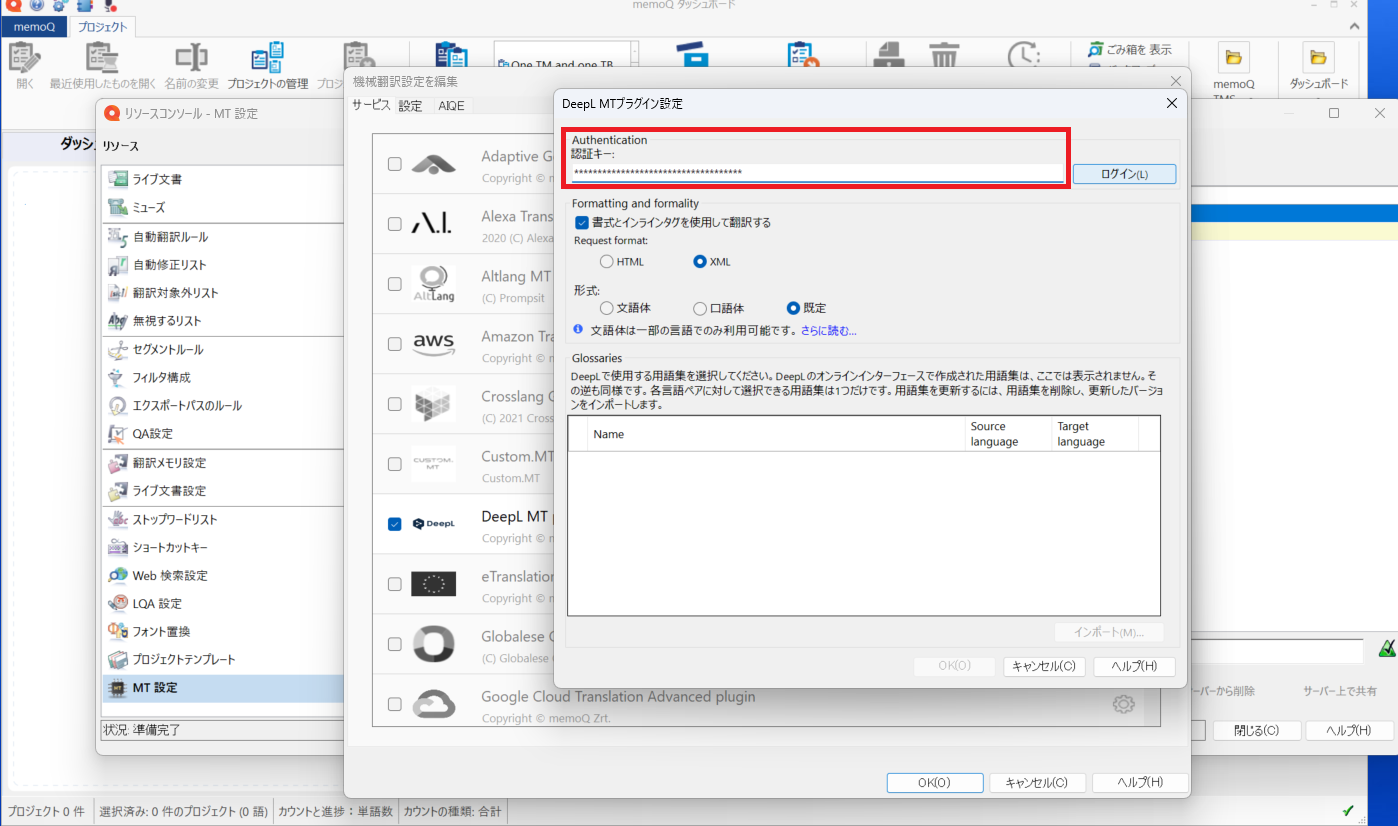Click 閉じる(C) in the resource console

(x=1257, y=730)
